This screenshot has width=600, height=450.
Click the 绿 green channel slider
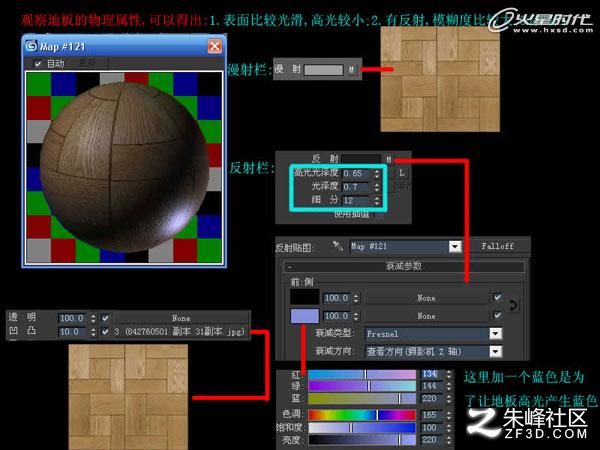coord(362,386)
